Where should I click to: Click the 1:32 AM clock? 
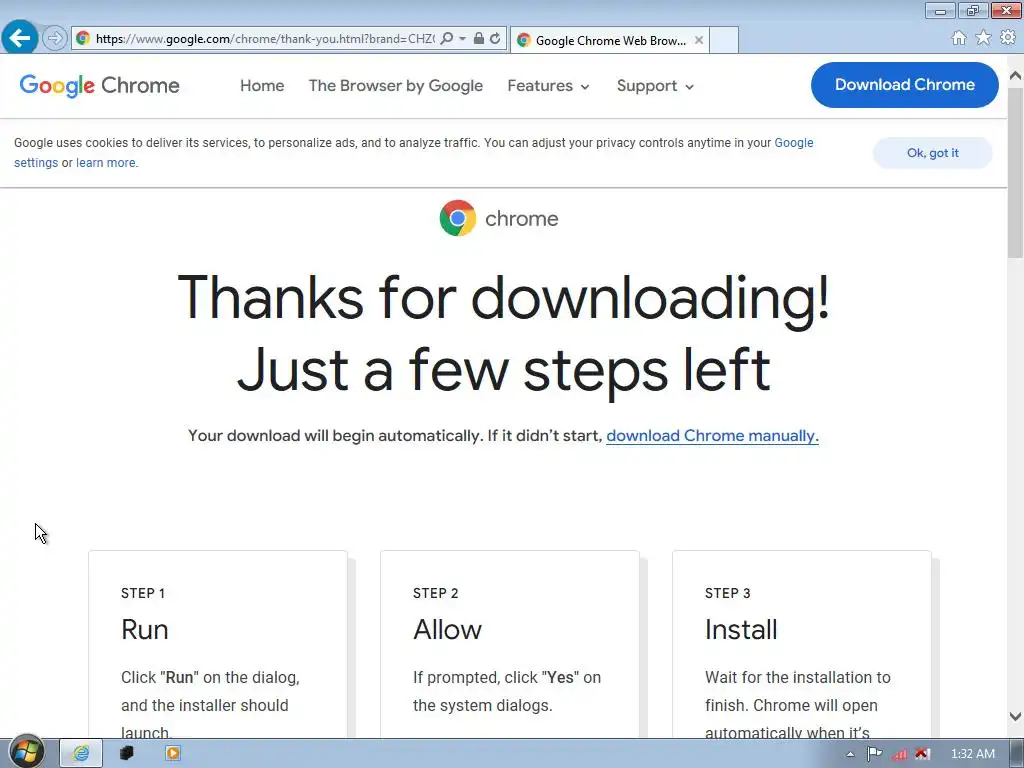point(972,754)
